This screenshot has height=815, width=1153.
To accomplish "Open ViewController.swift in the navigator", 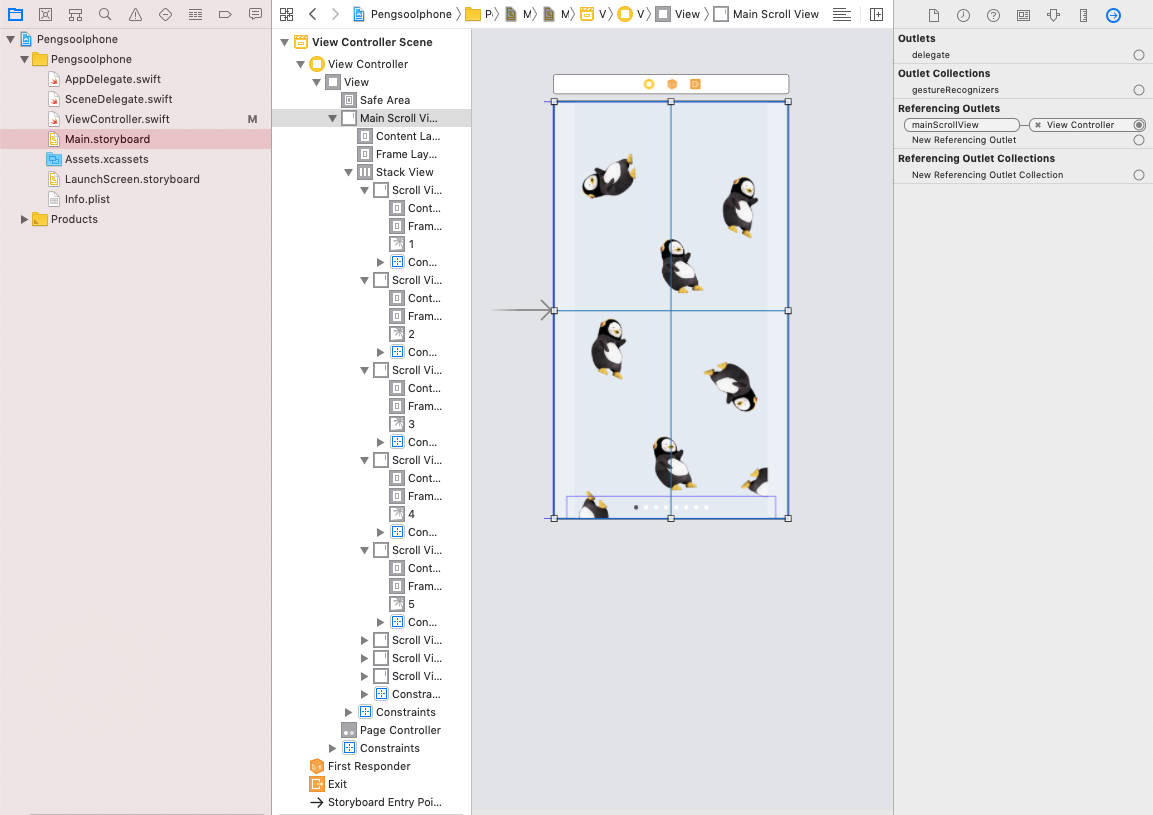I will point(117,119).
